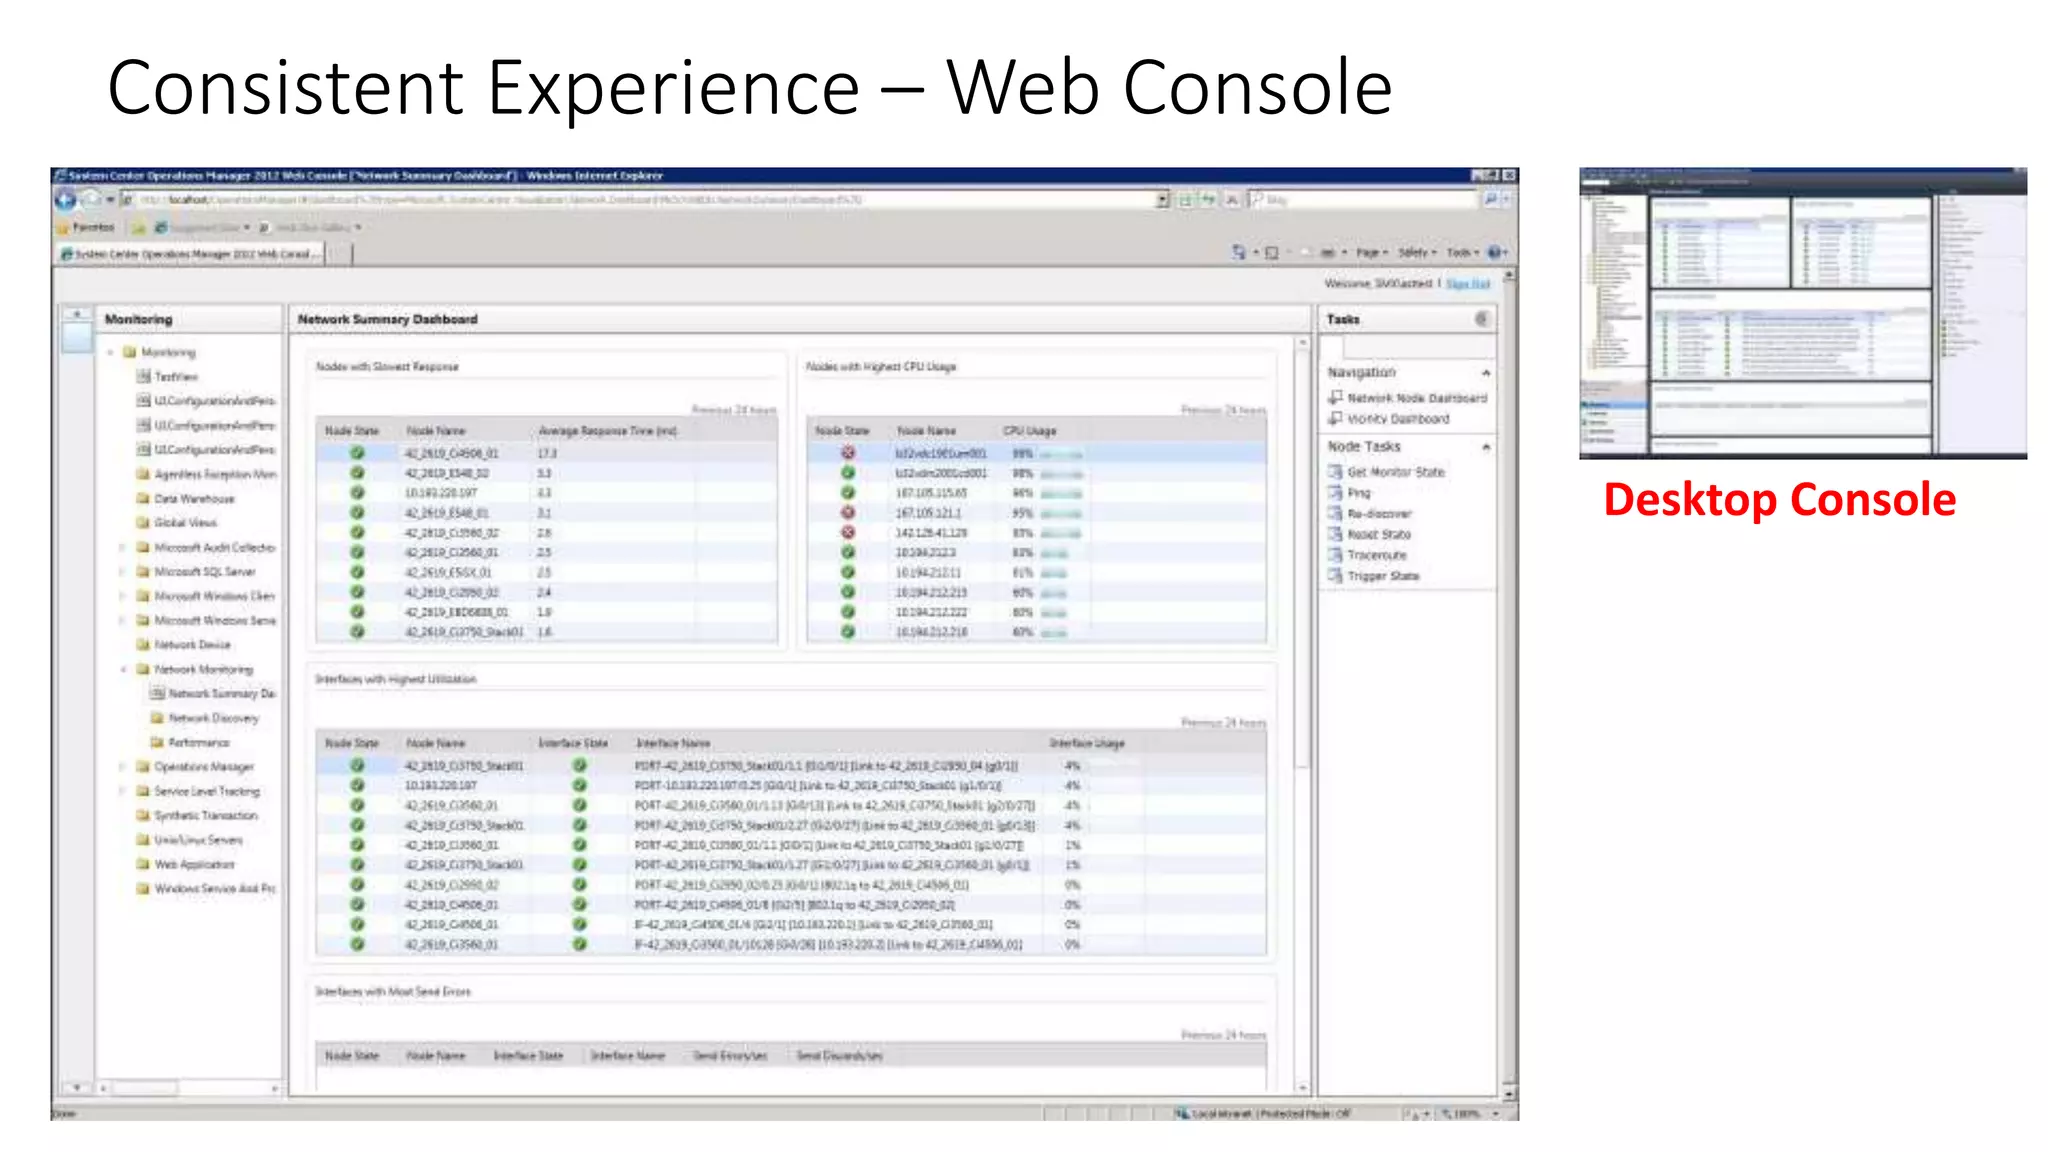
Task: Collapse the Navigation section chevron
Action: pos(1486,373)
